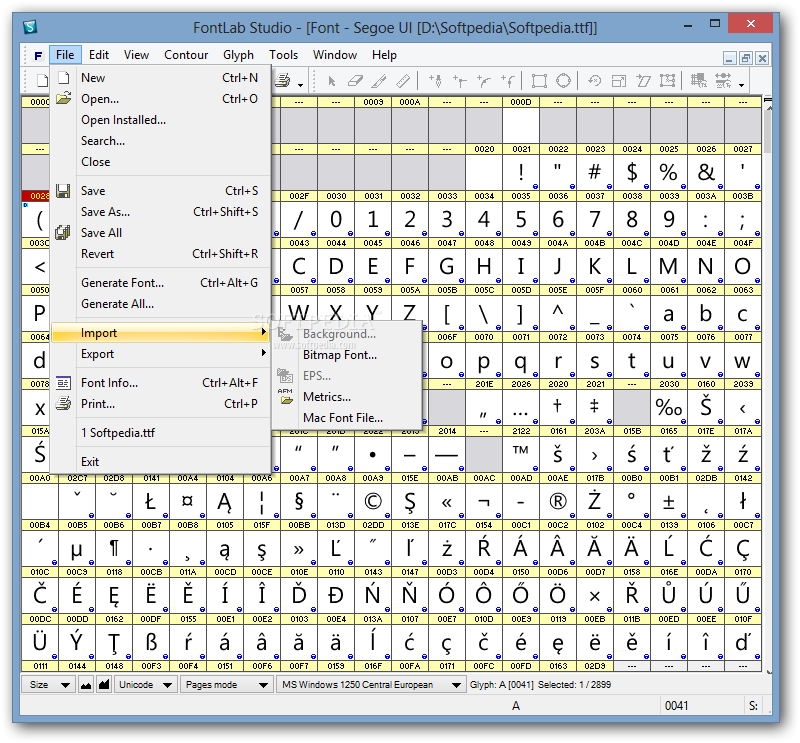Select the Rectangle drawing tool
Image resolution: width=800 pixels, height=743 pixels.
(x=539, y=81)
